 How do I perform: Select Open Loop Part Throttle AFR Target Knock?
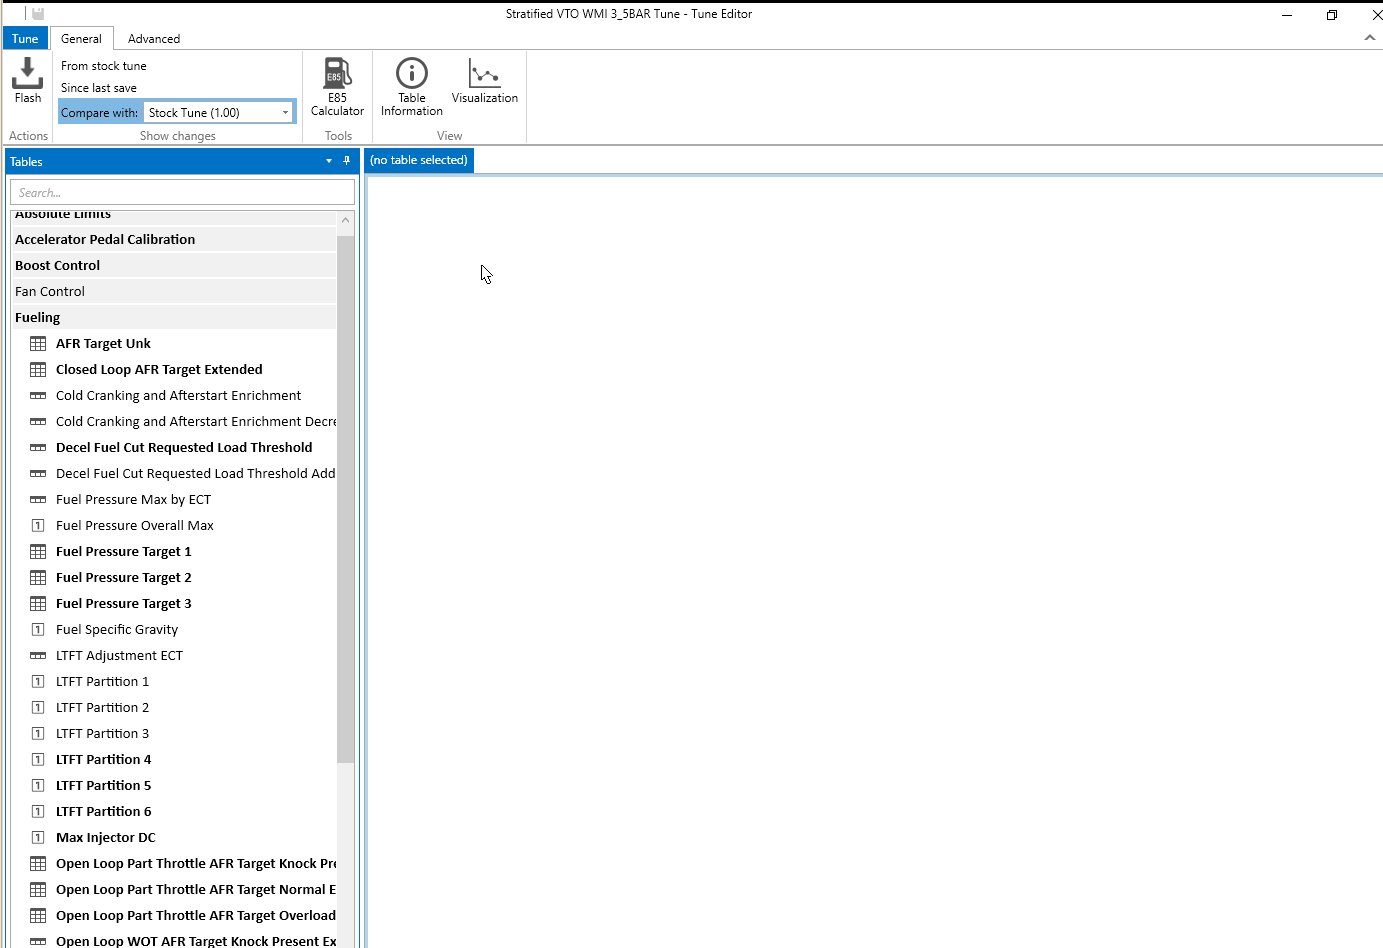(x=196, y=863)
